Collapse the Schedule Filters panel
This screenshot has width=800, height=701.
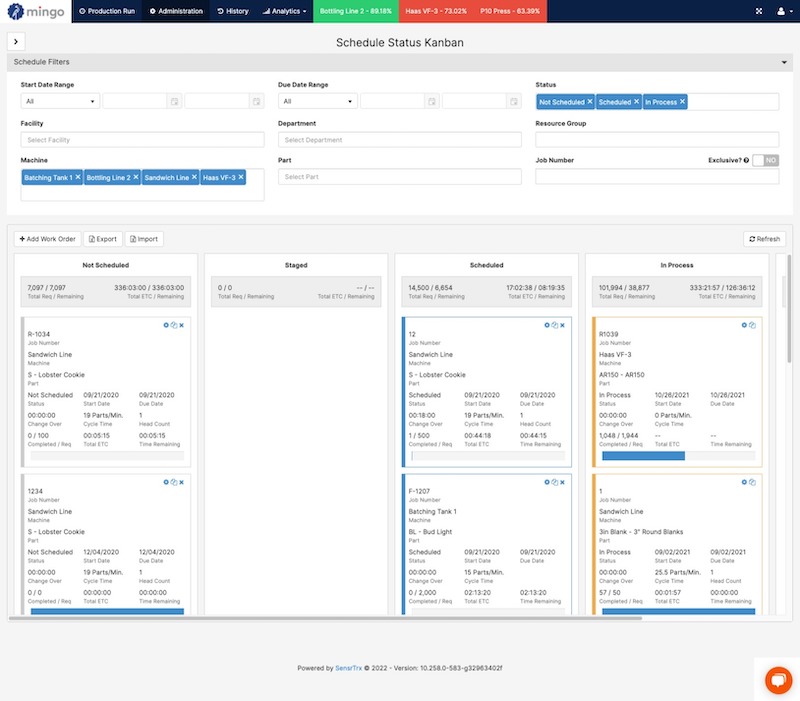(784, 62)
